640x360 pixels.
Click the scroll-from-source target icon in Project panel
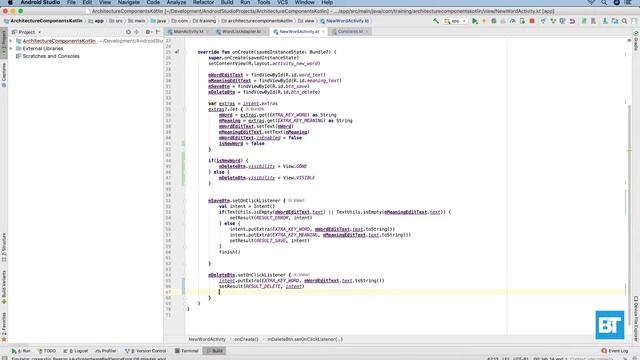point(128,32)
